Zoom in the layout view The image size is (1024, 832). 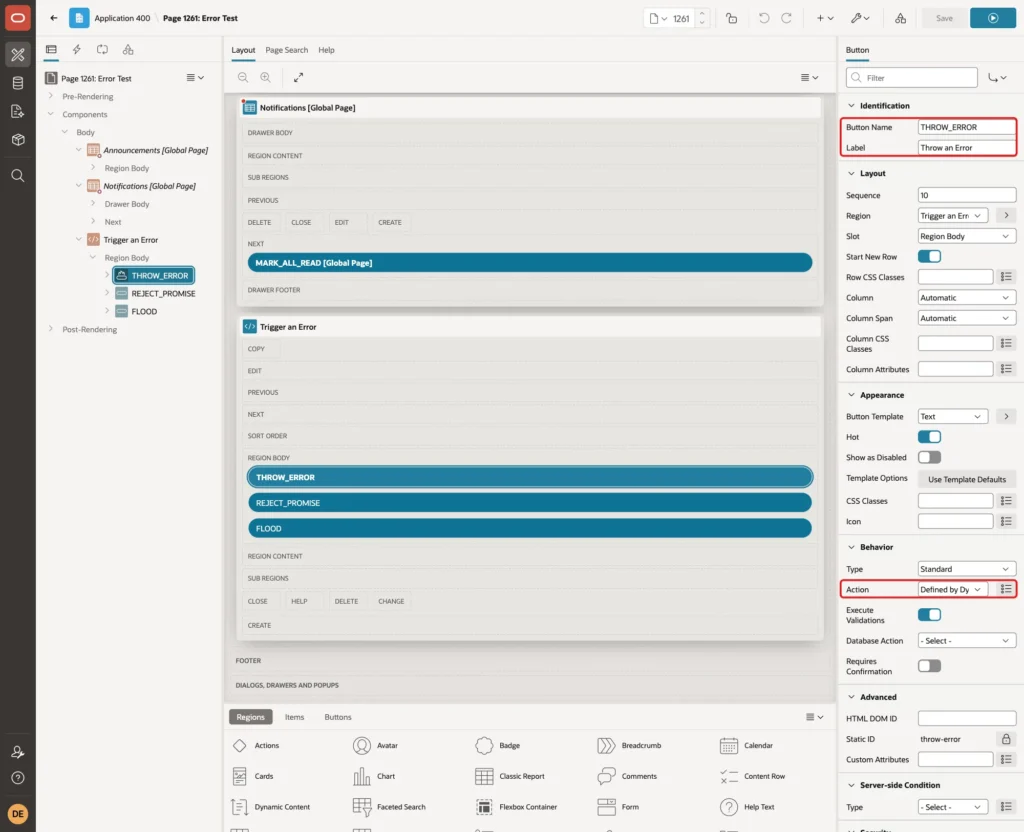265,77
